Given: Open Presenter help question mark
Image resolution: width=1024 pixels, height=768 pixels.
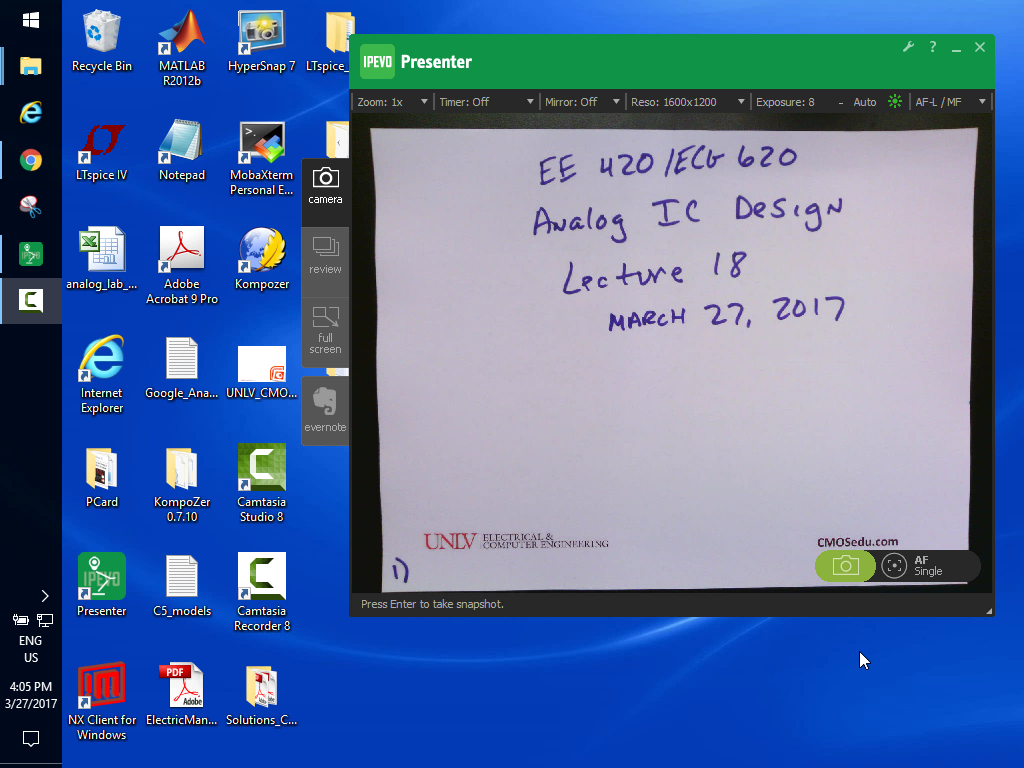Looking at the screenshot, I should point(933,47).
